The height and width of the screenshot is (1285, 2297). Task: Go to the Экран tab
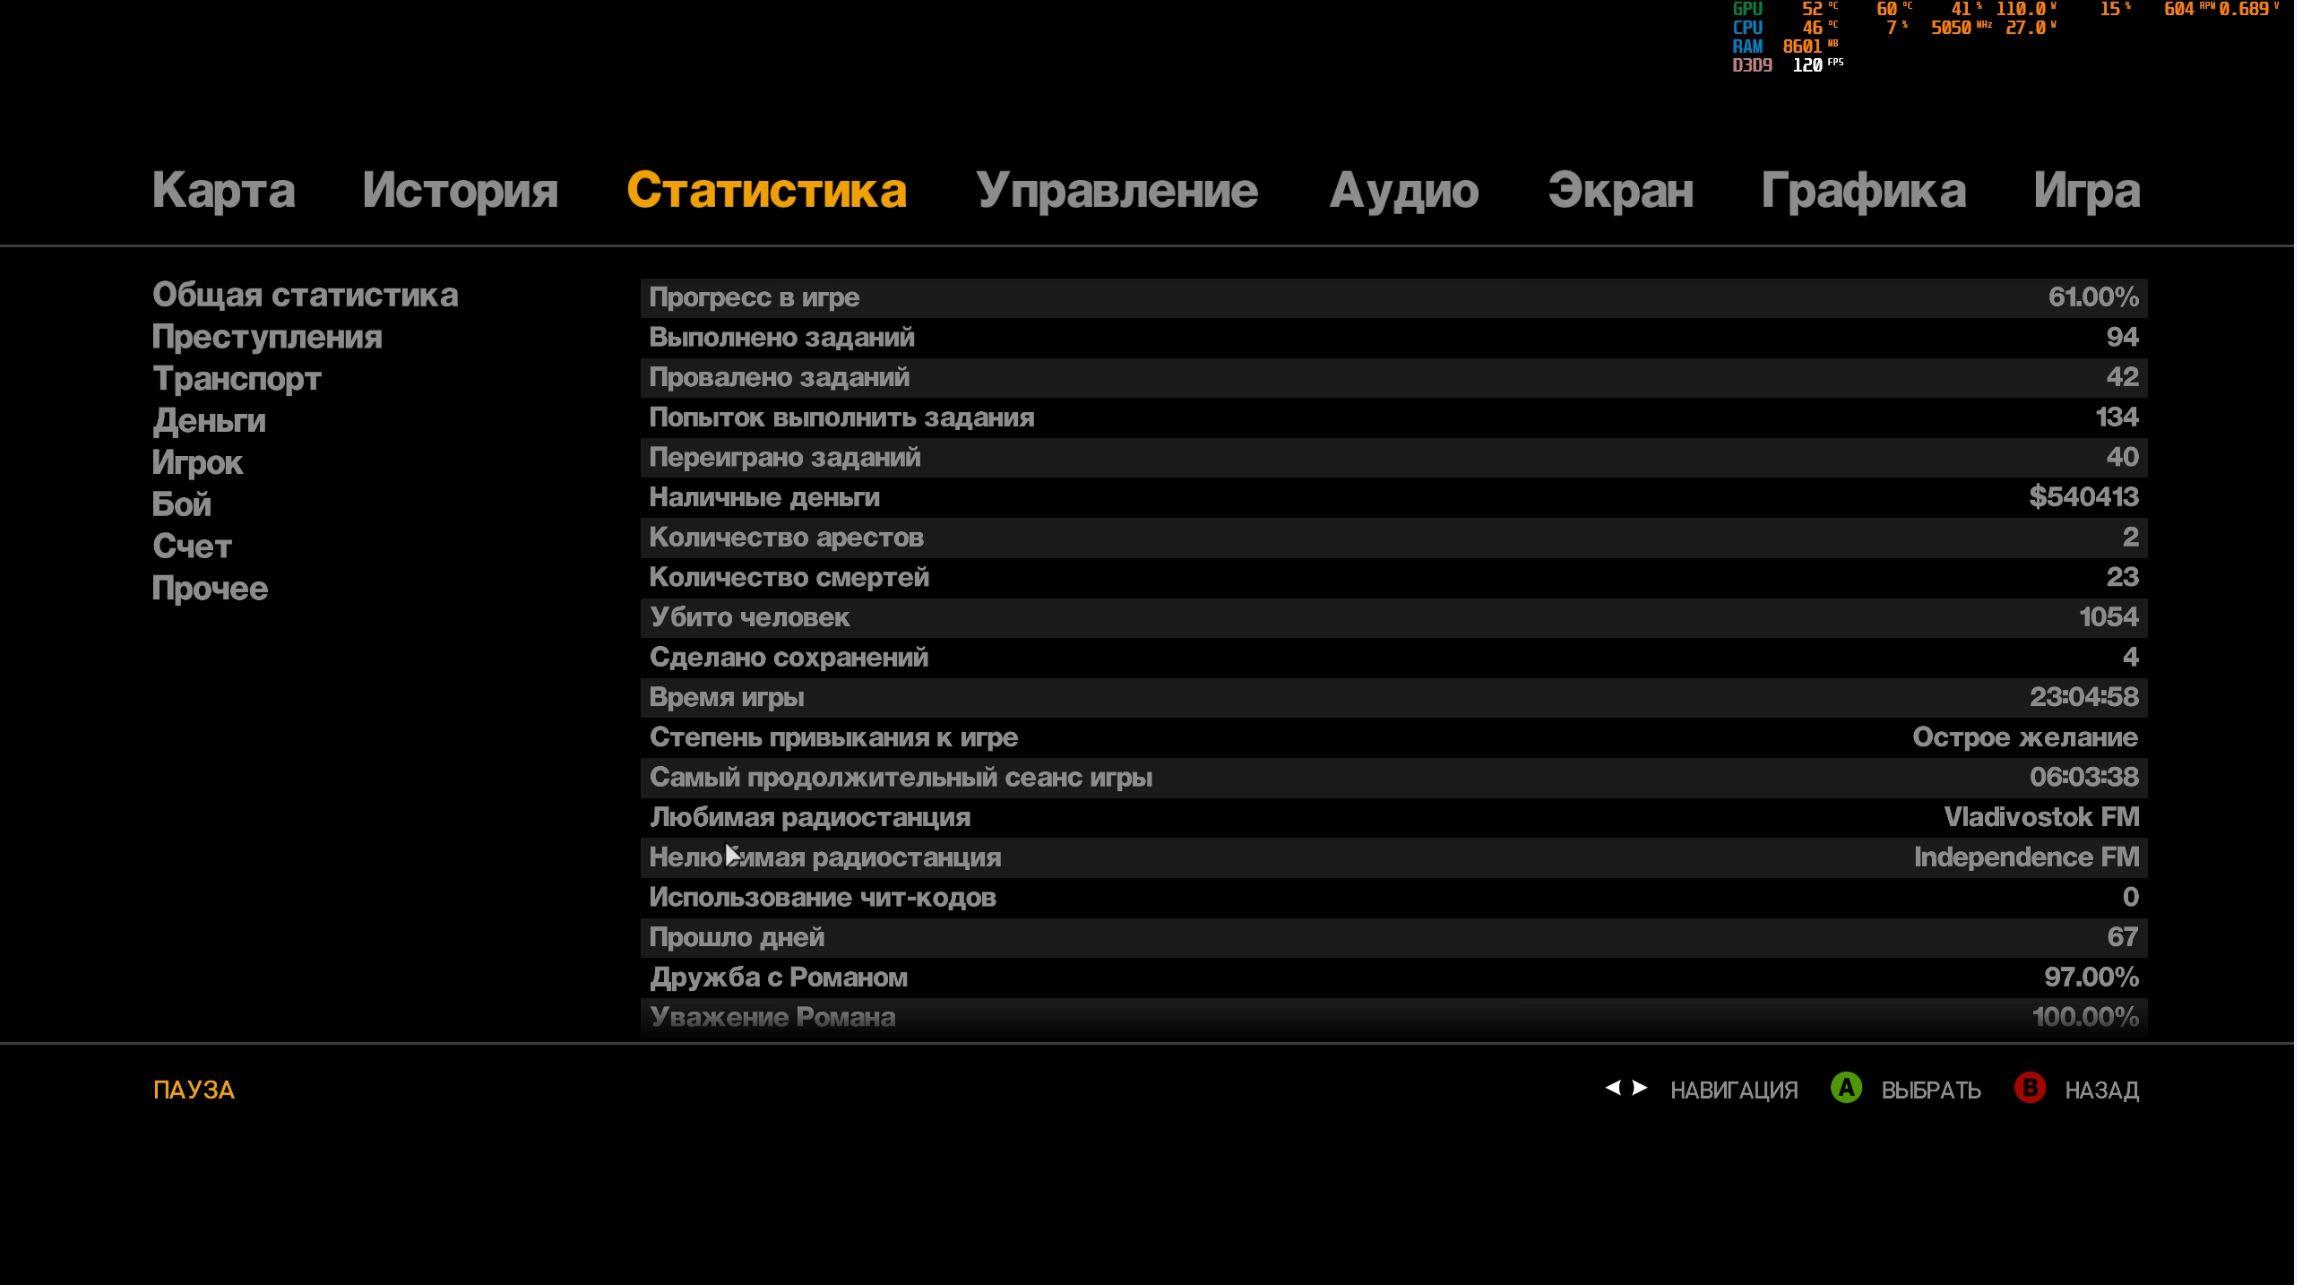point(1620,190)
